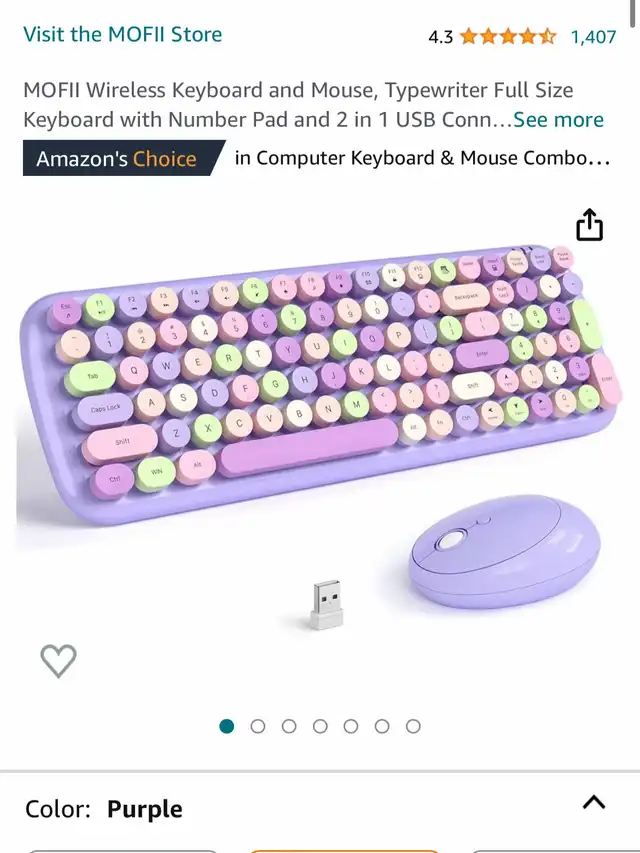Switch to the second image dot
The image size is (640, 853).
click(258, 726)
